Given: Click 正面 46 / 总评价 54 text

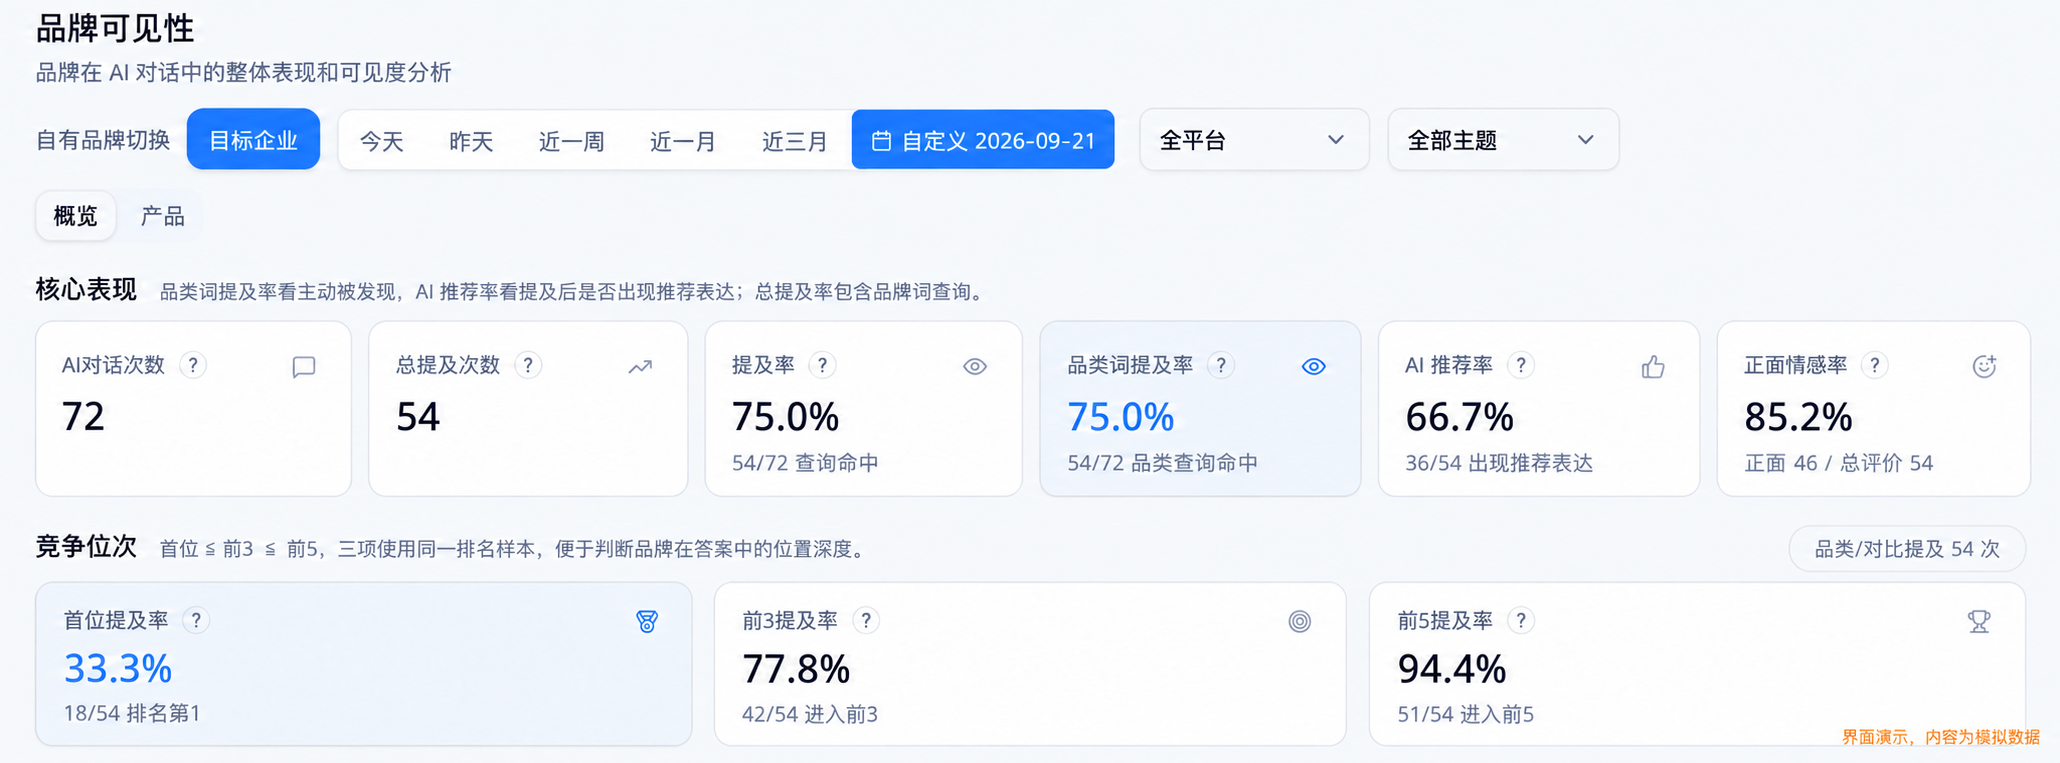Looking at the screenshot, I should (1839, 463).
